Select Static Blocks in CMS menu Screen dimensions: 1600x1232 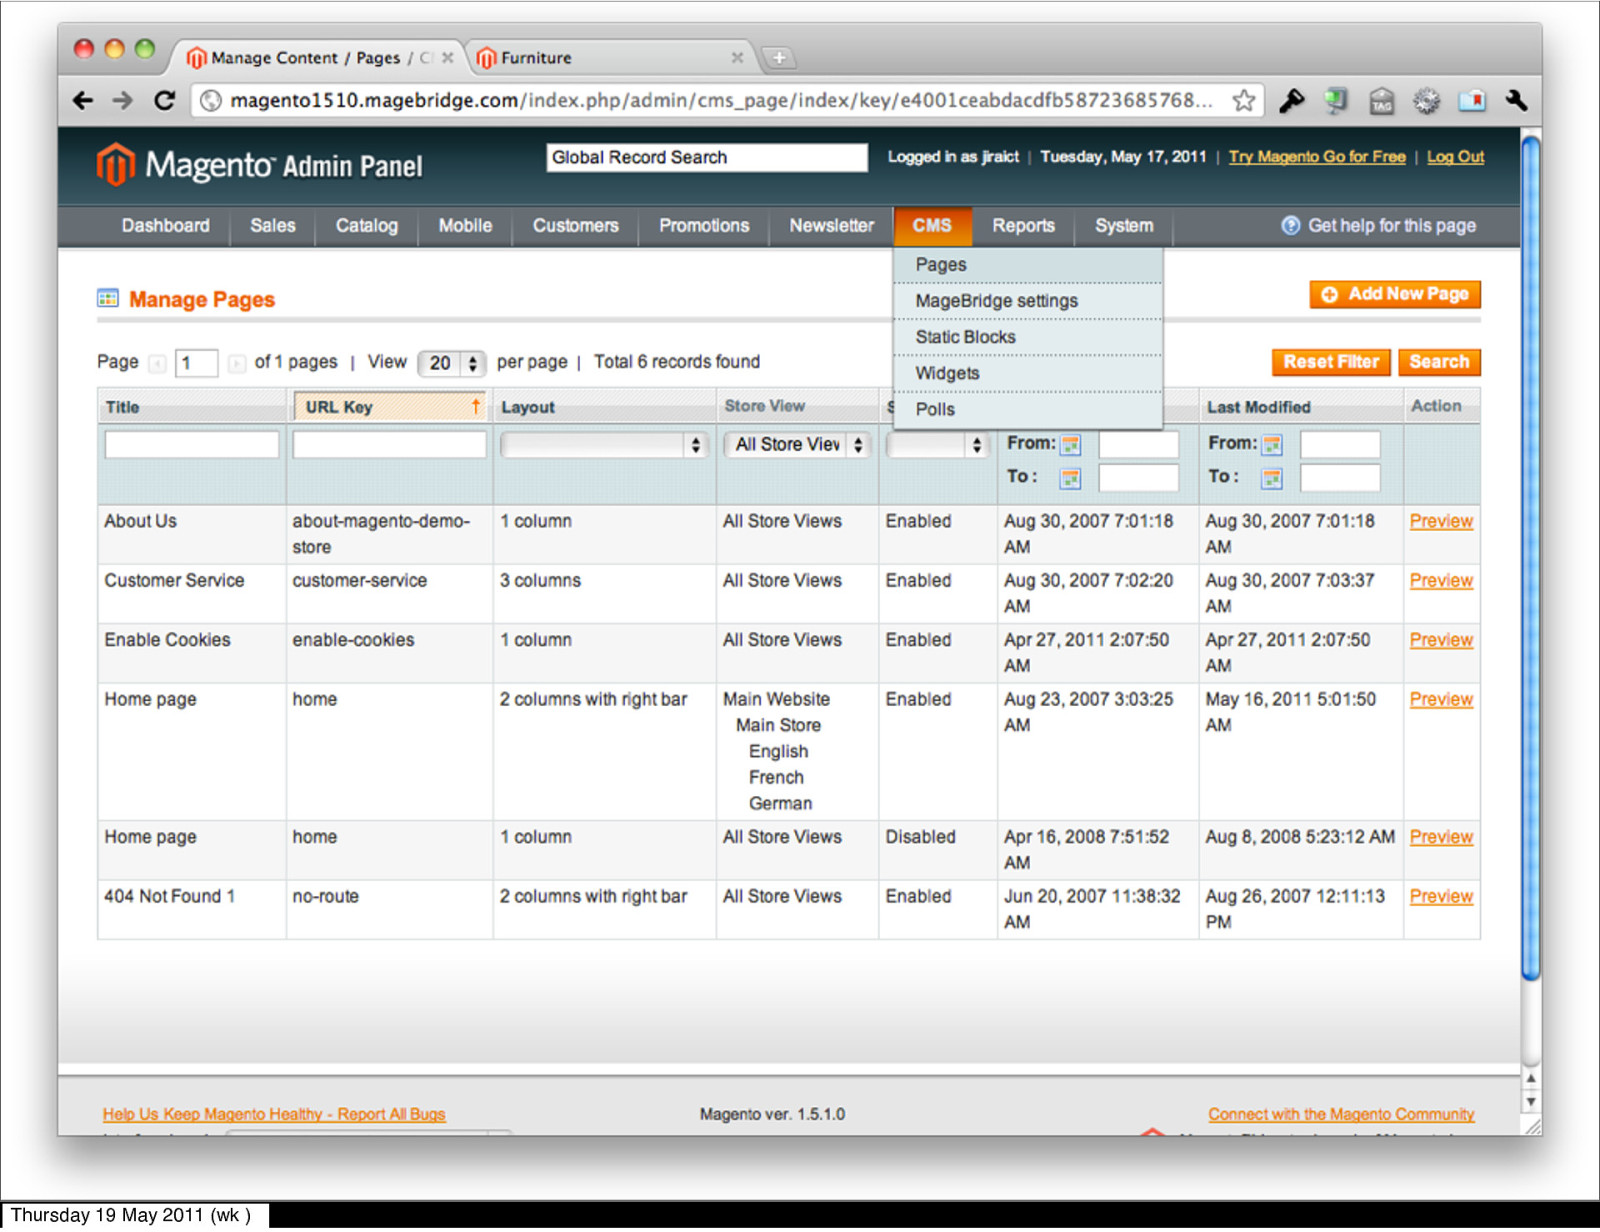click(x=1028, y=337)
